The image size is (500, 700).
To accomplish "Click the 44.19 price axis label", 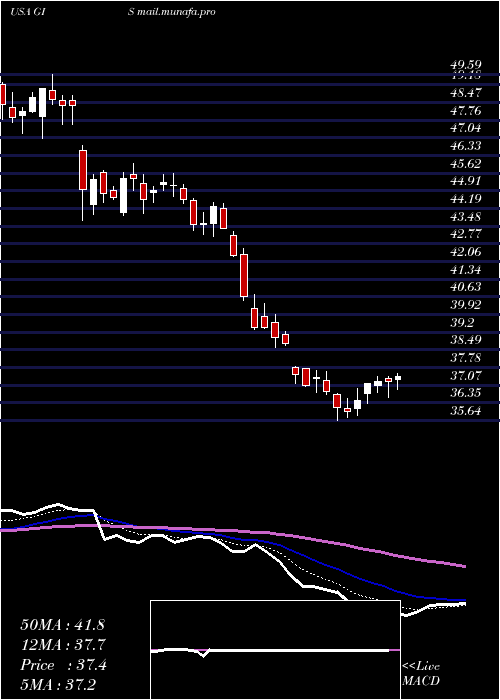I will 466,199.
